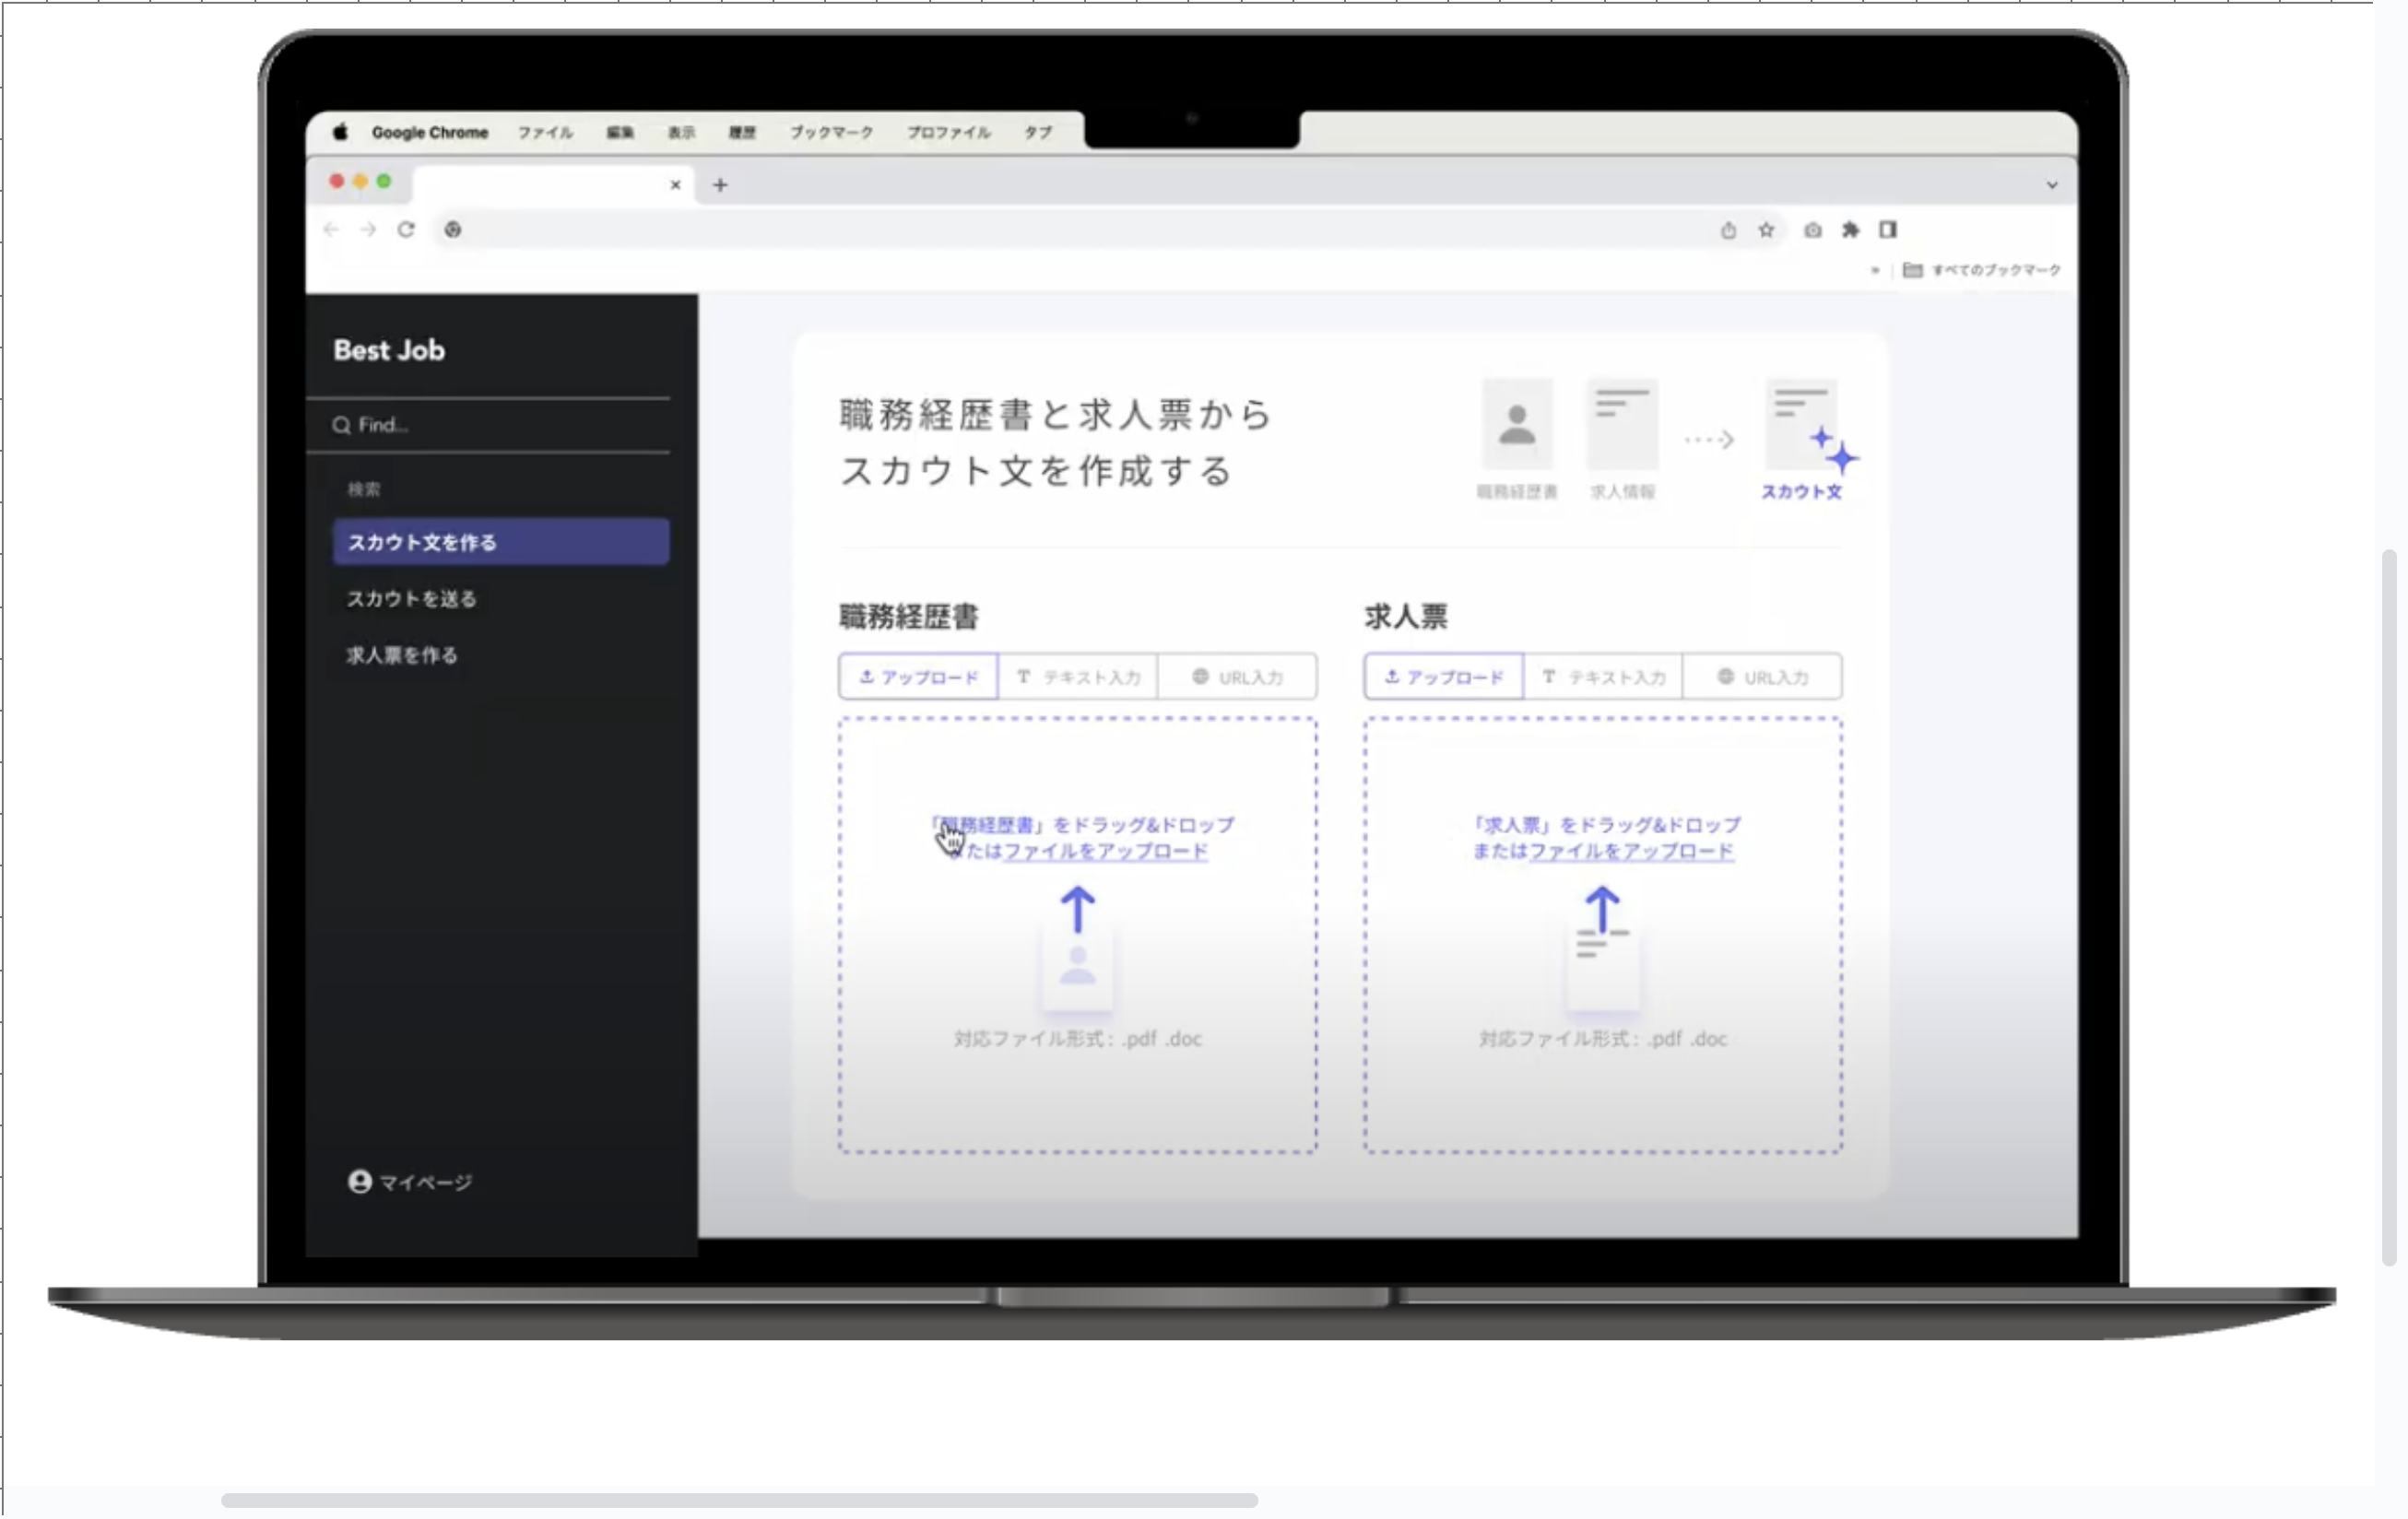Open the Chrome extensions puzzle icon
The width and height of the screenshot is (2408, 1519).
1851,230
